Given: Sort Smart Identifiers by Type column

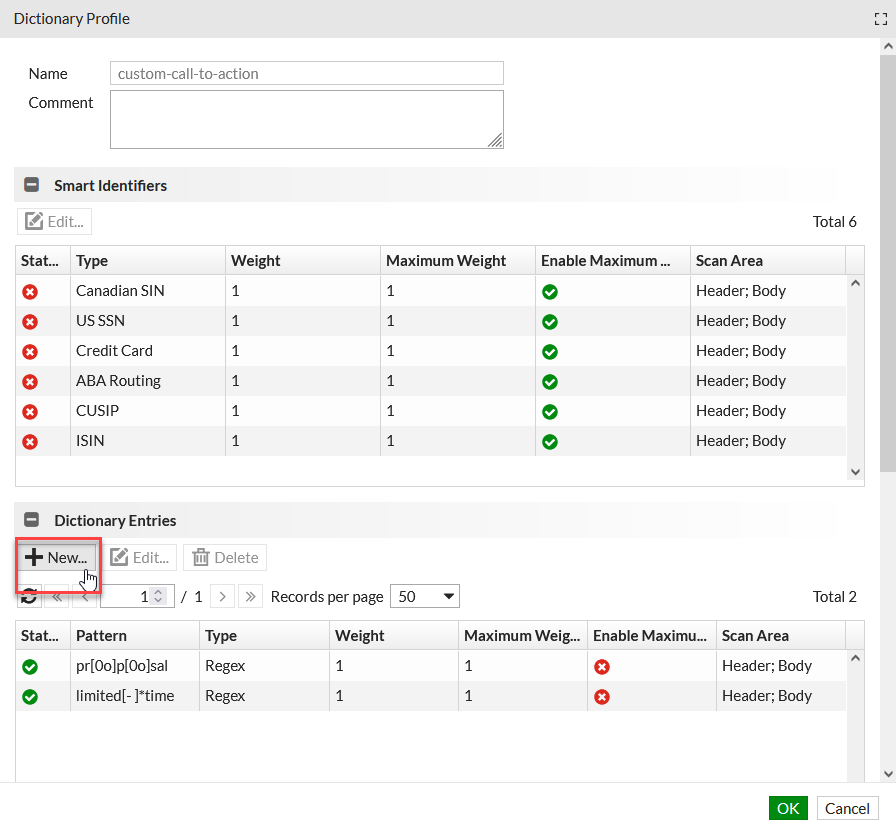Looking at the screenshot, I should pos(148,261).
